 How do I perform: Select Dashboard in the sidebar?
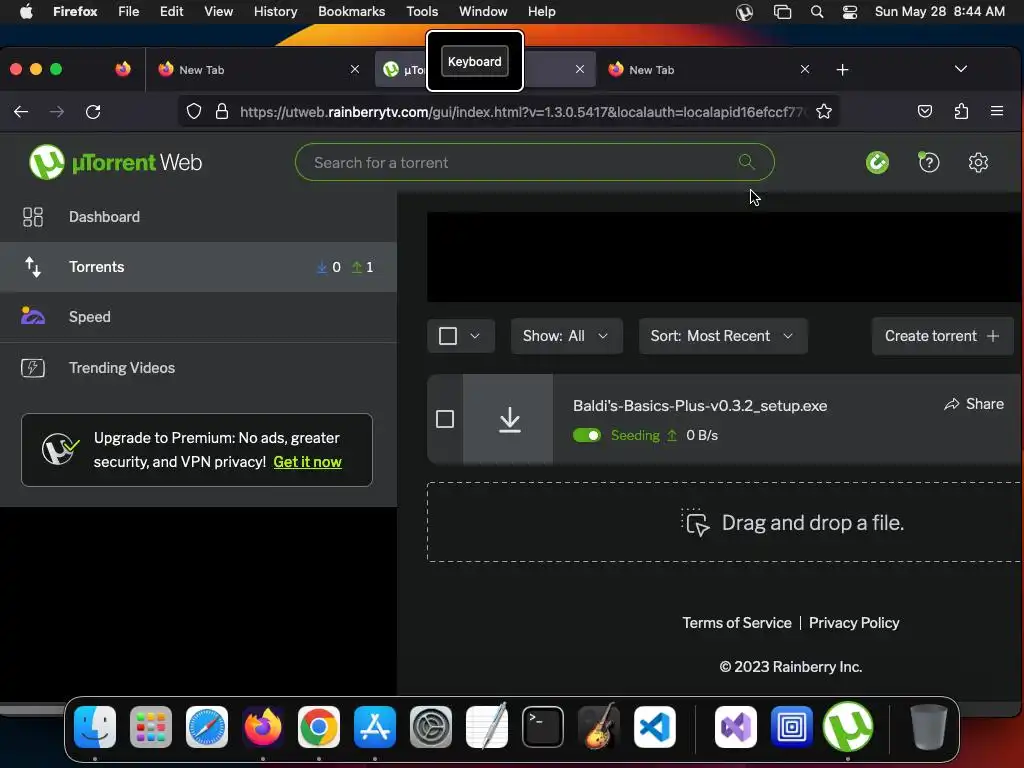point(198,217)
